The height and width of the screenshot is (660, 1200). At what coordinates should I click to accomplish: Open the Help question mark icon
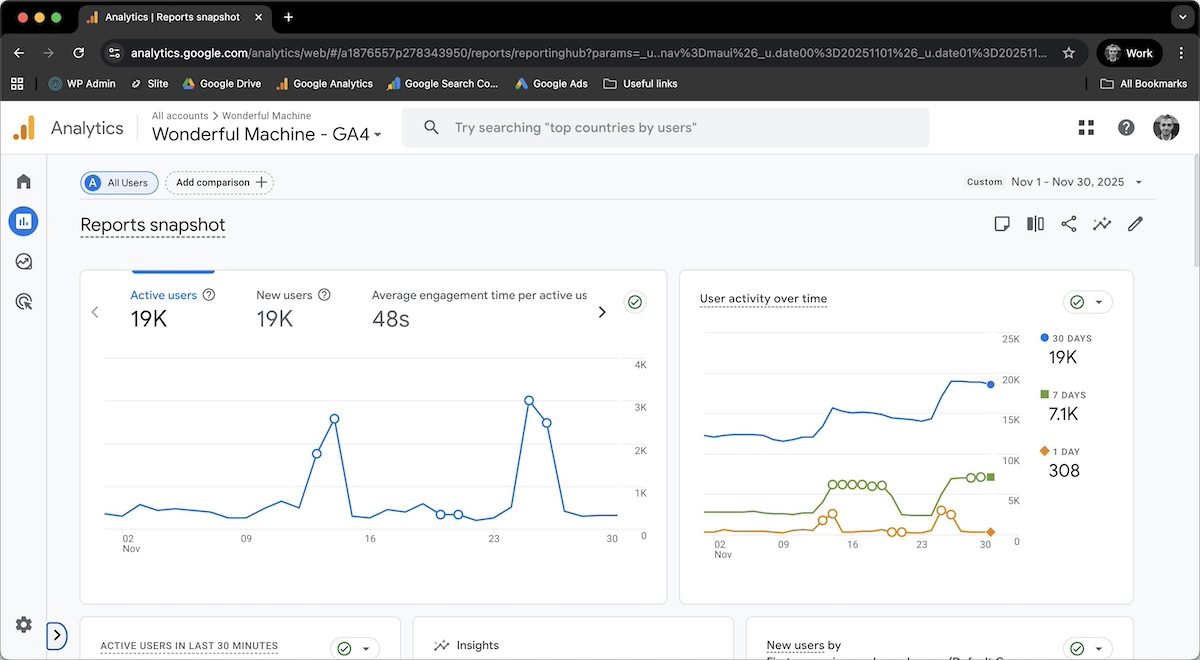point(1126,127)
